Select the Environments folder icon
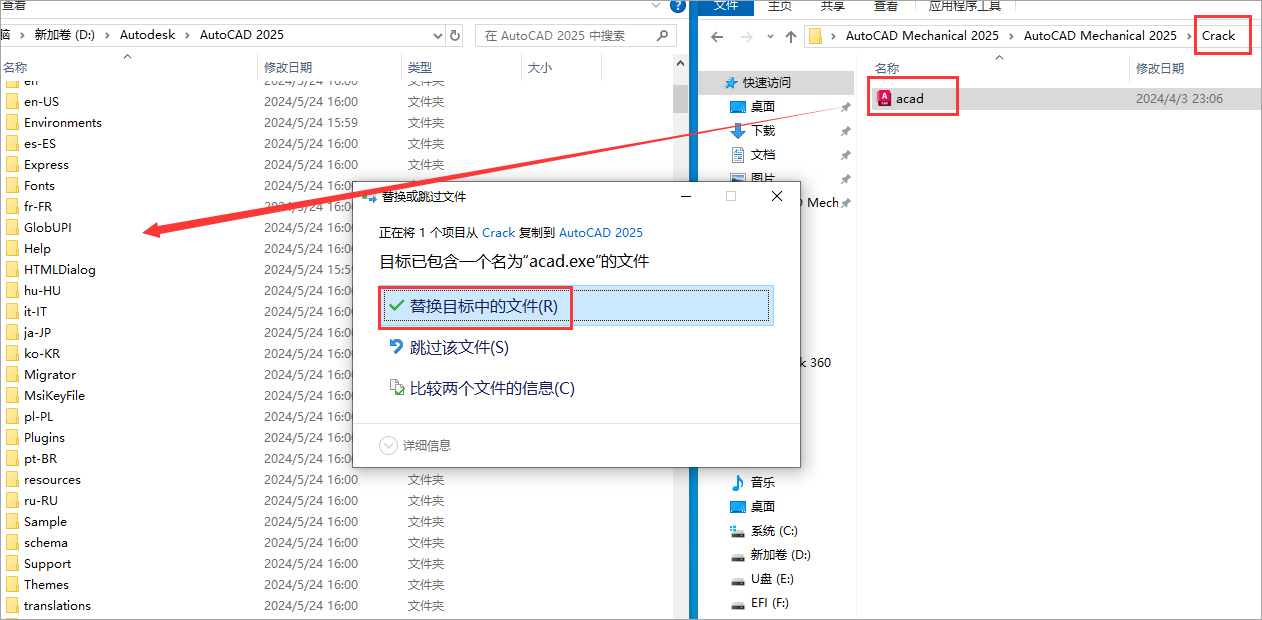Screen dimensions: 1262x620 (12, 122)
